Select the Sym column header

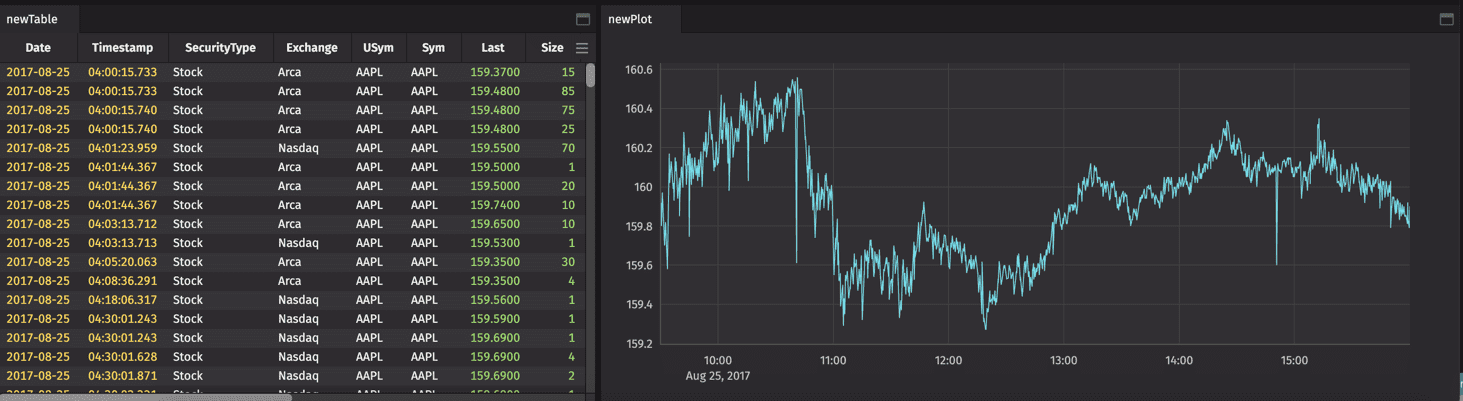(x=433, y=48)
